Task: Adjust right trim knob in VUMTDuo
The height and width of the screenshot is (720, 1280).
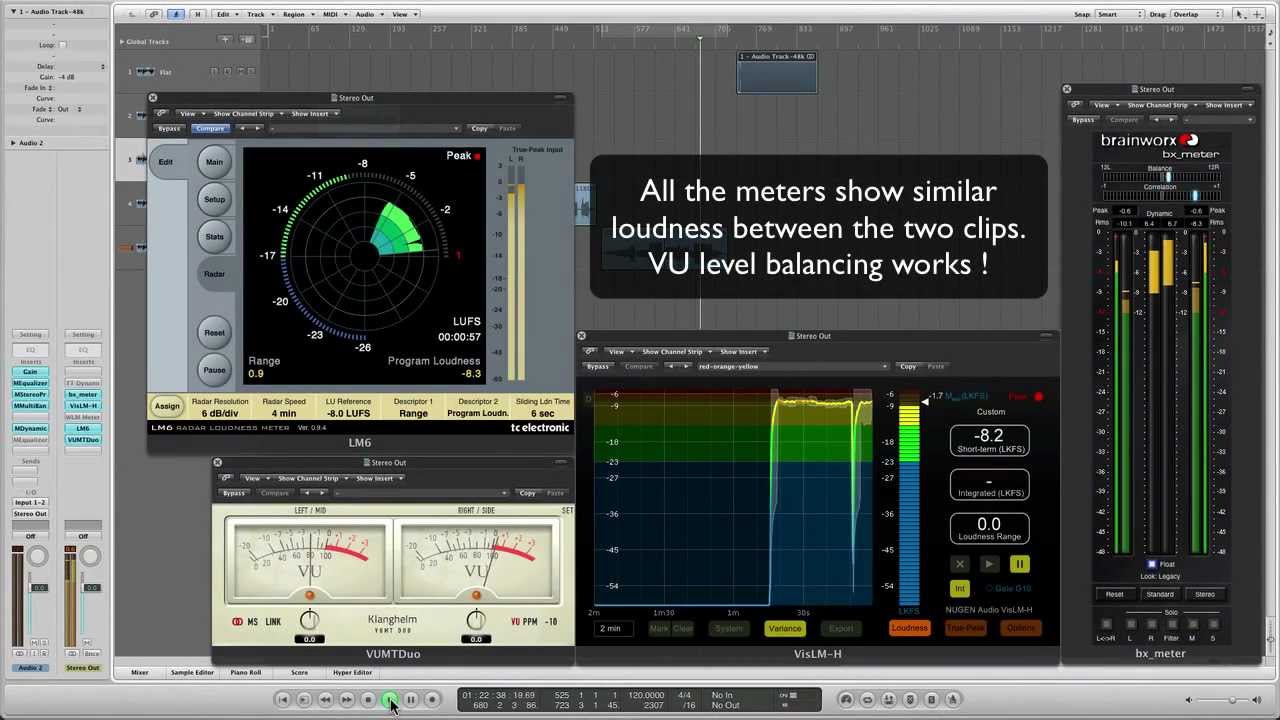Action: click(476, 621)
